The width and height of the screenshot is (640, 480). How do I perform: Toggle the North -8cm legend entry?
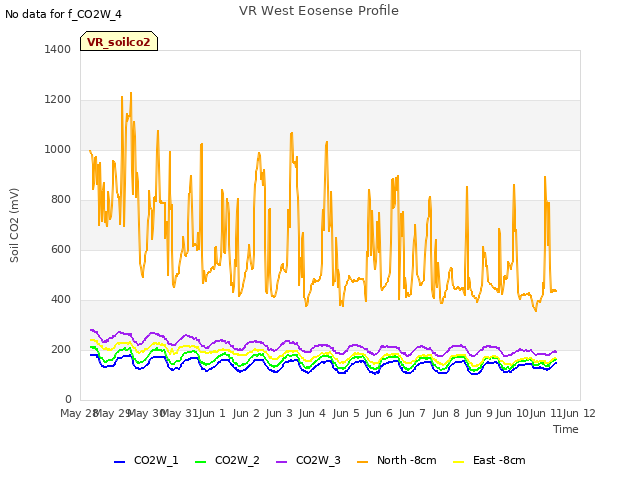click(x=397, y=460)
